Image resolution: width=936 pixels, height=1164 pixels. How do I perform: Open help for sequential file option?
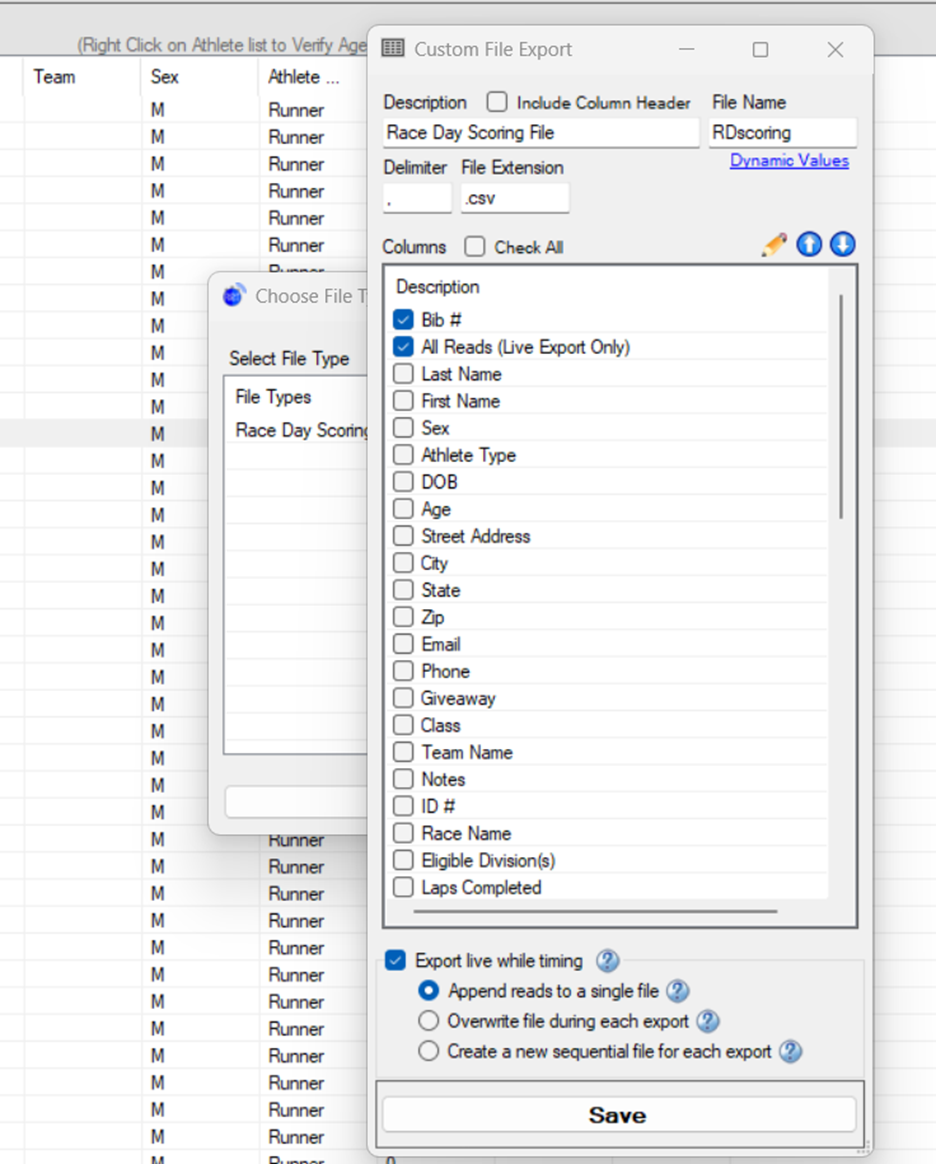point(791,1052)
